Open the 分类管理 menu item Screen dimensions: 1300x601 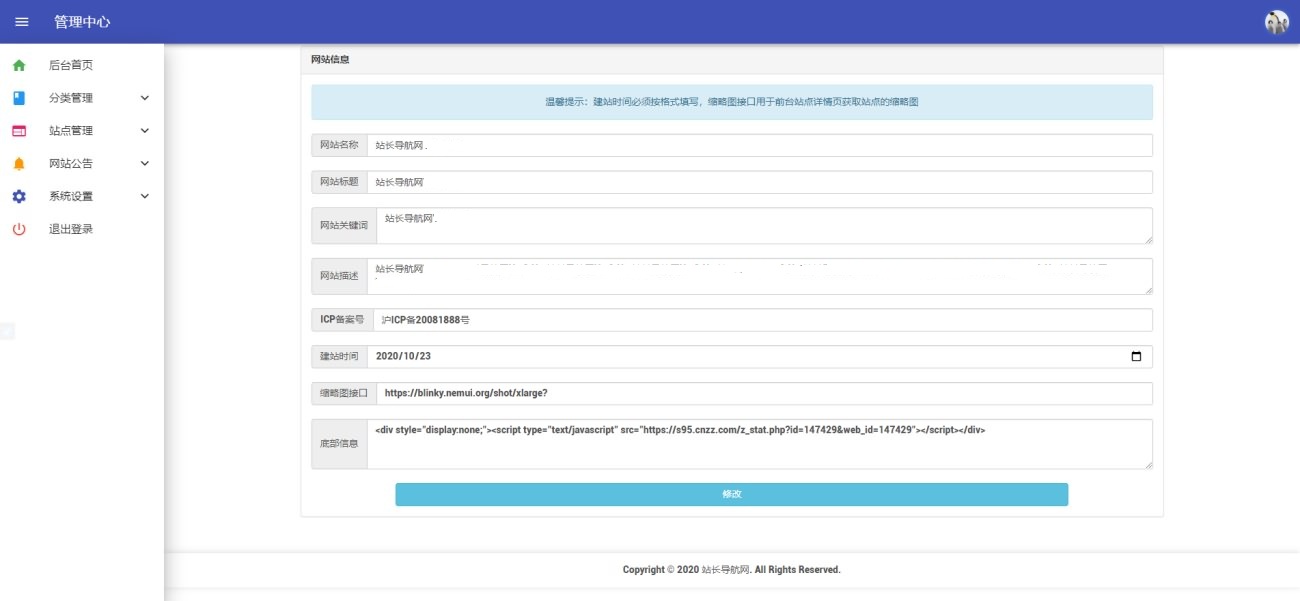(x=82, y=98)
